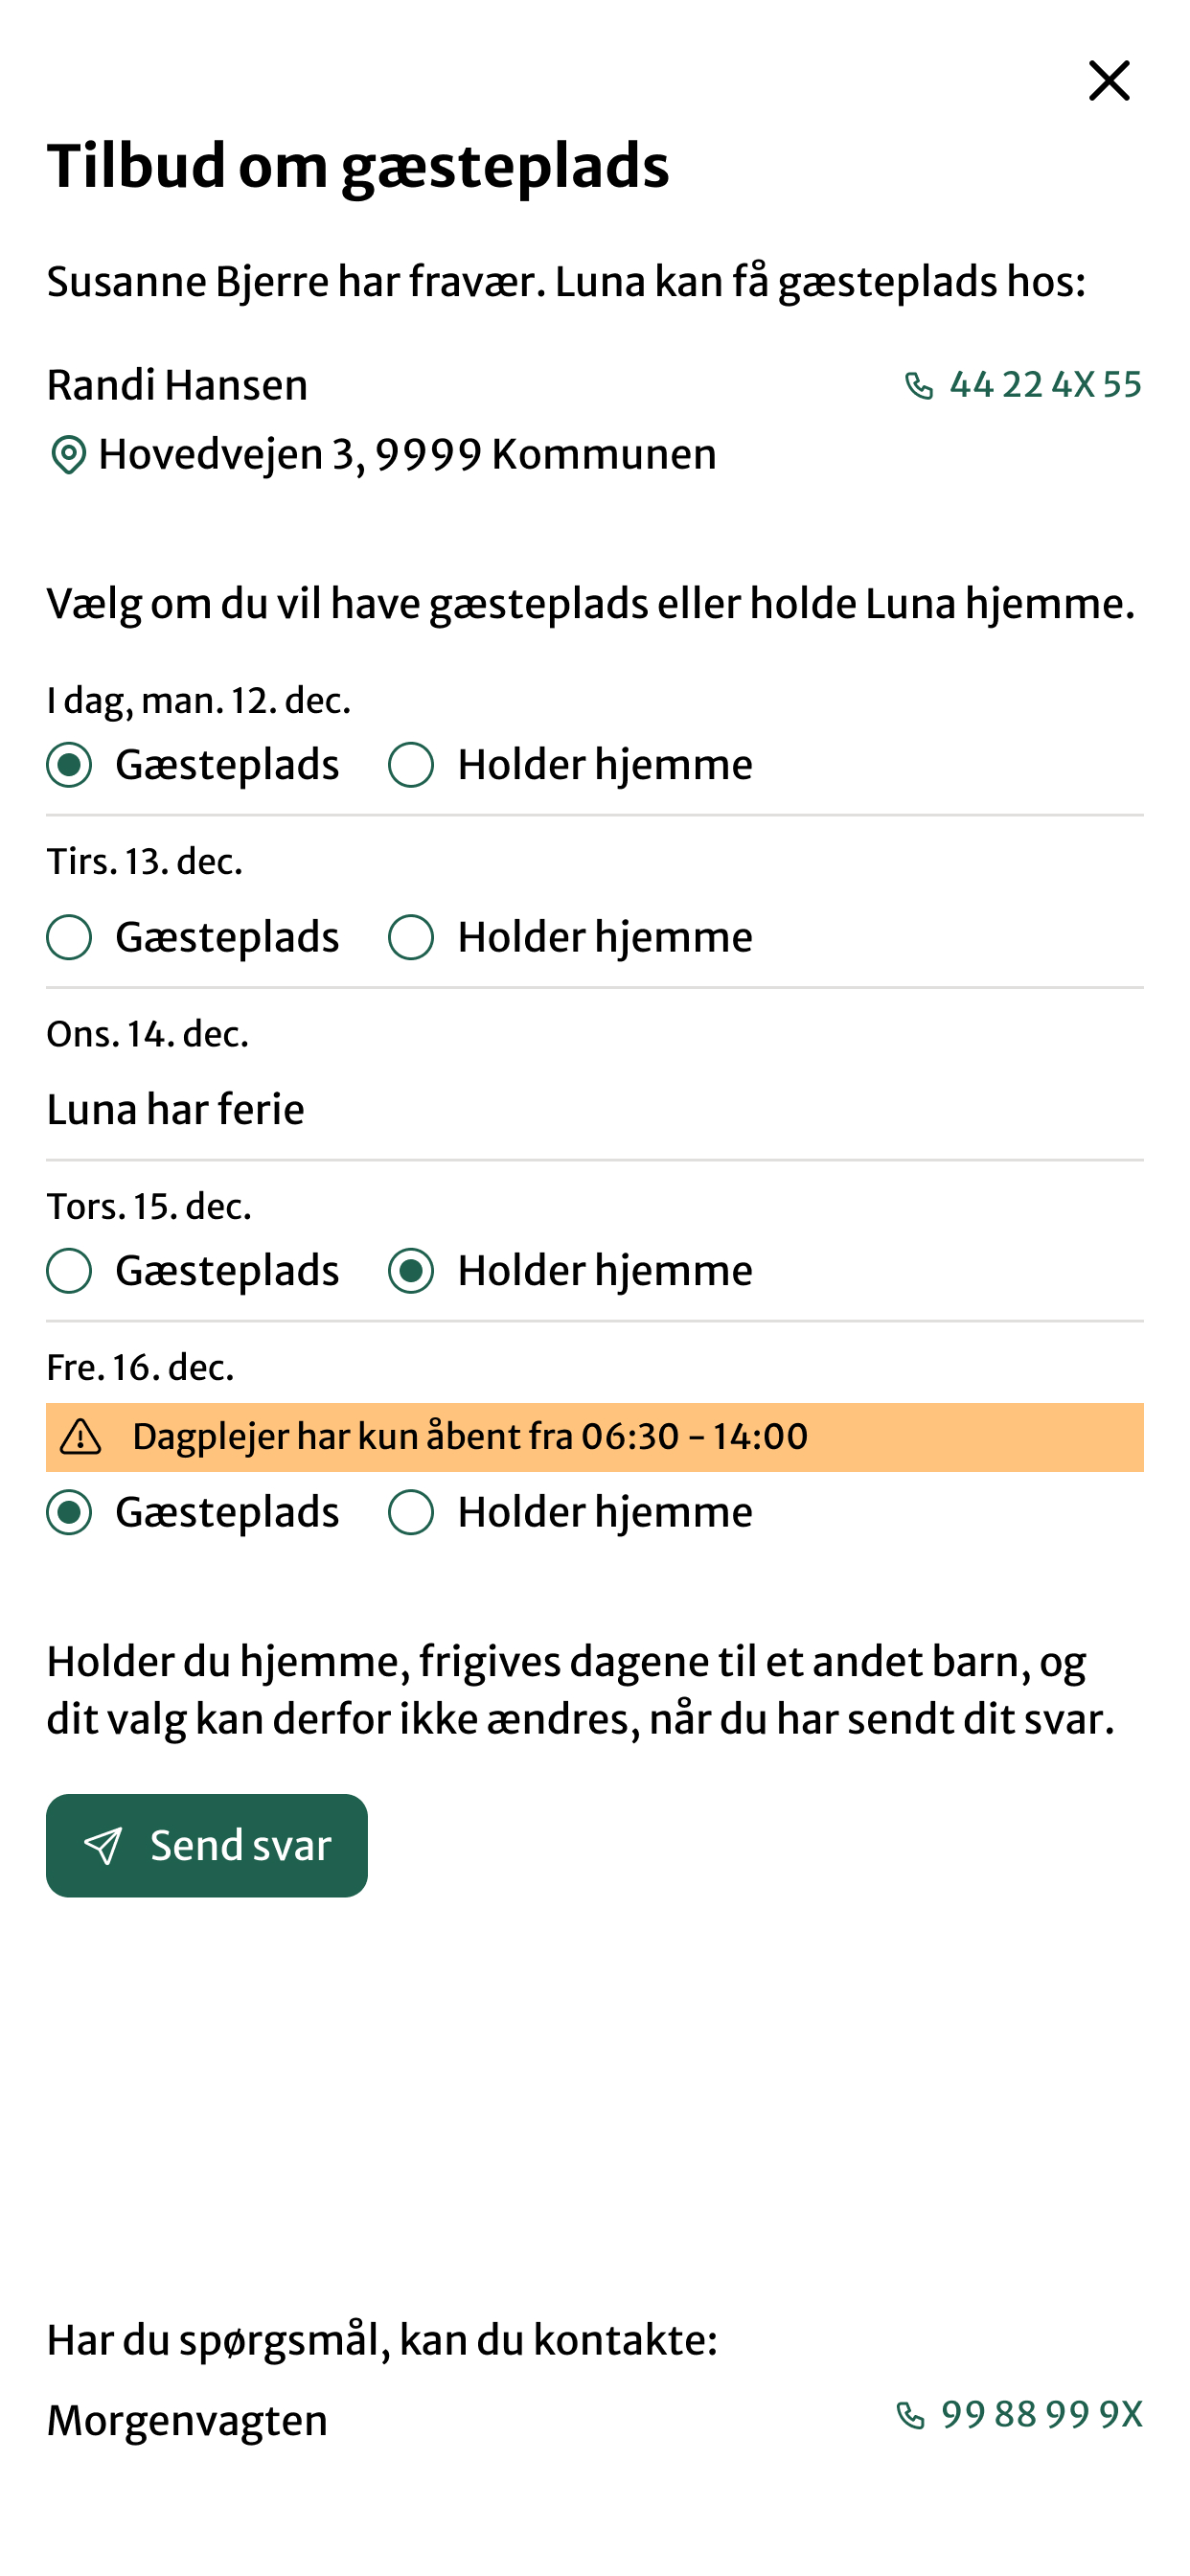Tap the location pin icon by Hovedvejen 3
The width and height of the screenshot is (1190, 2576).
[68, 456]
